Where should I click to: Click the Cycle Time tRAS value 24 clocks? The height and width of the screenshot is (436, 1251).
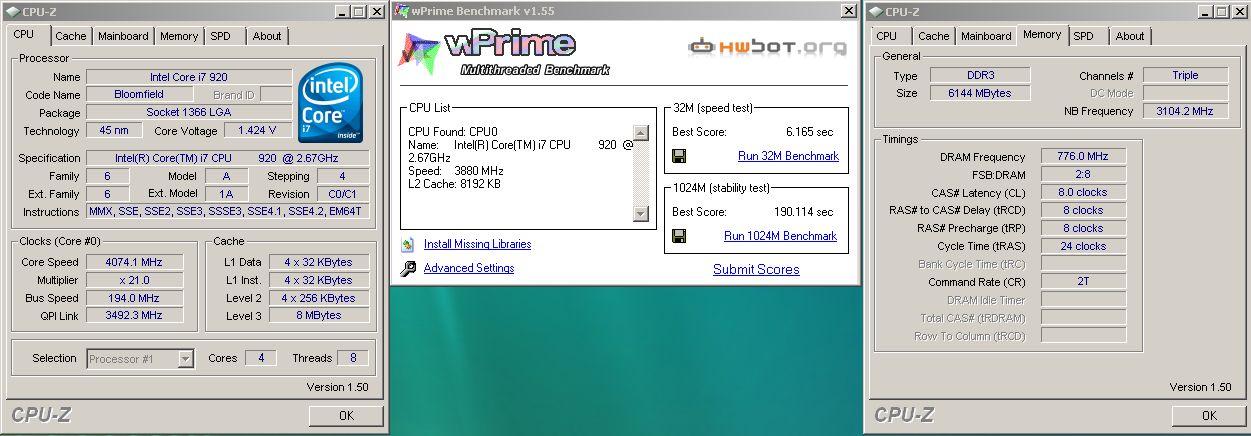pos(1083,247)
